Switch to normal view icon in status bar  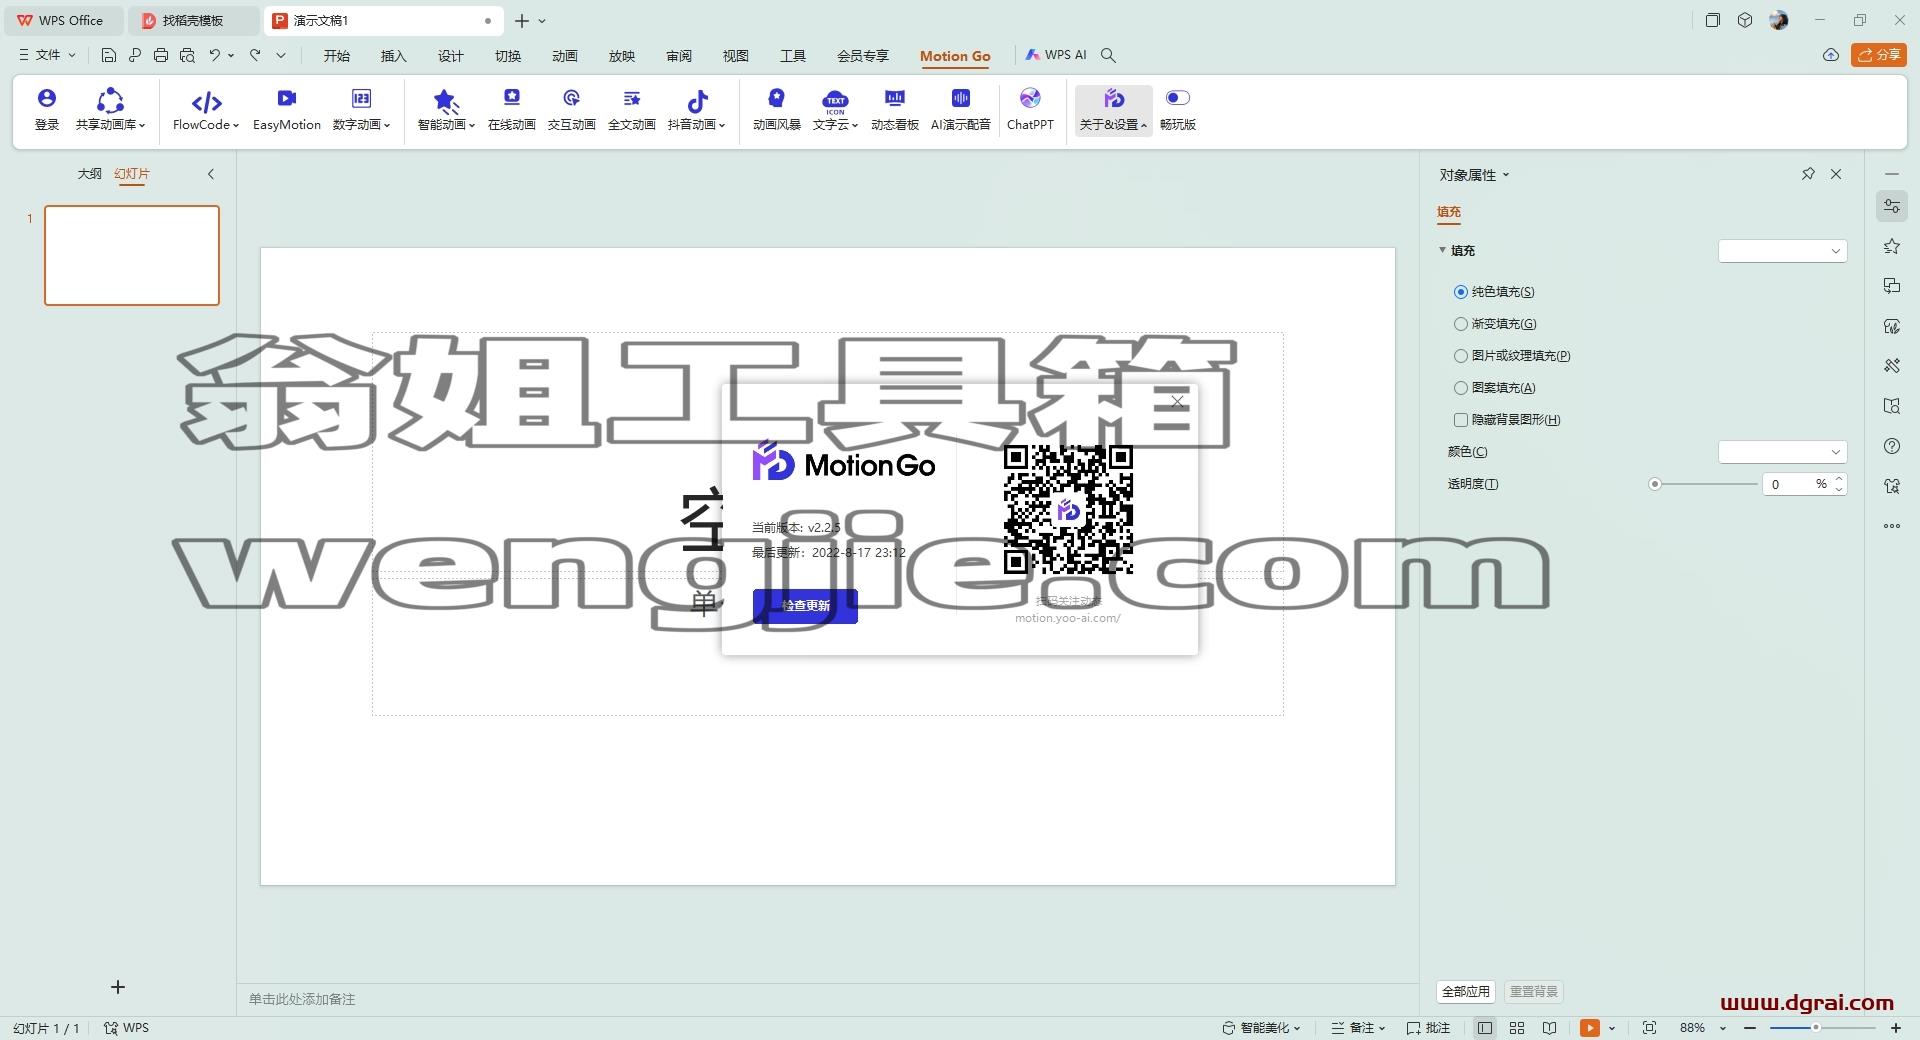[x=1485, y=1028]
